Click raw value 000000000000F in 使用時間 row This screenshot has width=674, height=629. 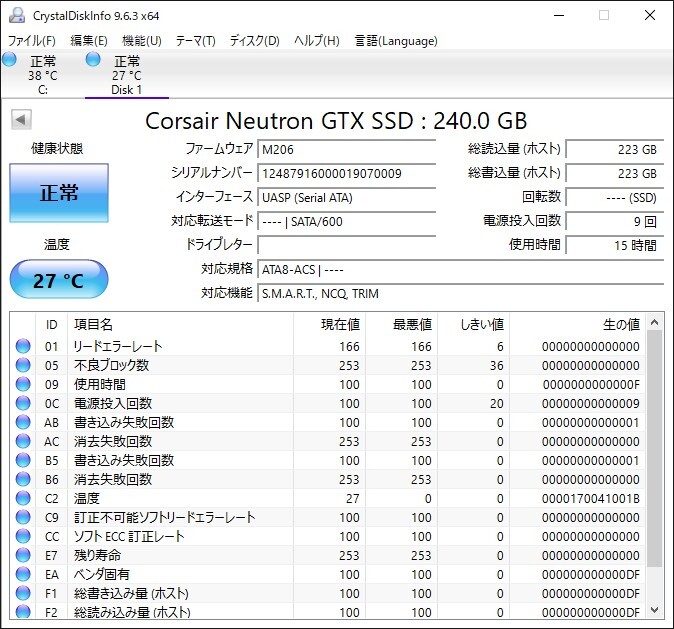(591, 384)
